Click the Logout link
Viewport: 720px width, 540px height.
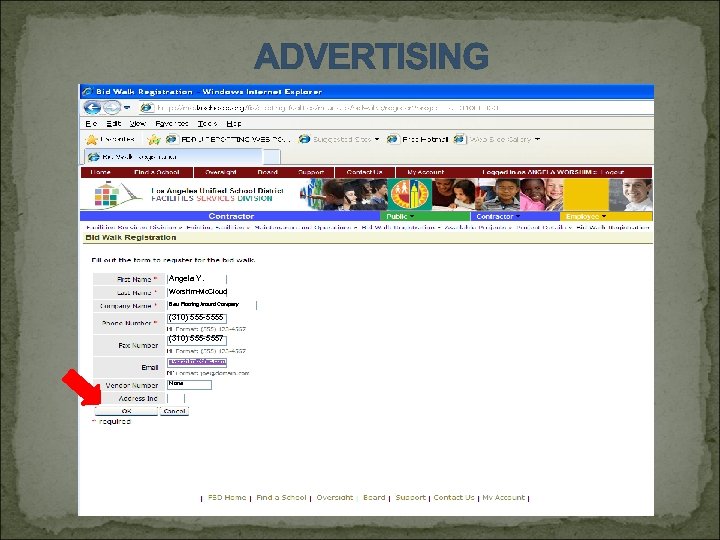[x=613, y=172]
